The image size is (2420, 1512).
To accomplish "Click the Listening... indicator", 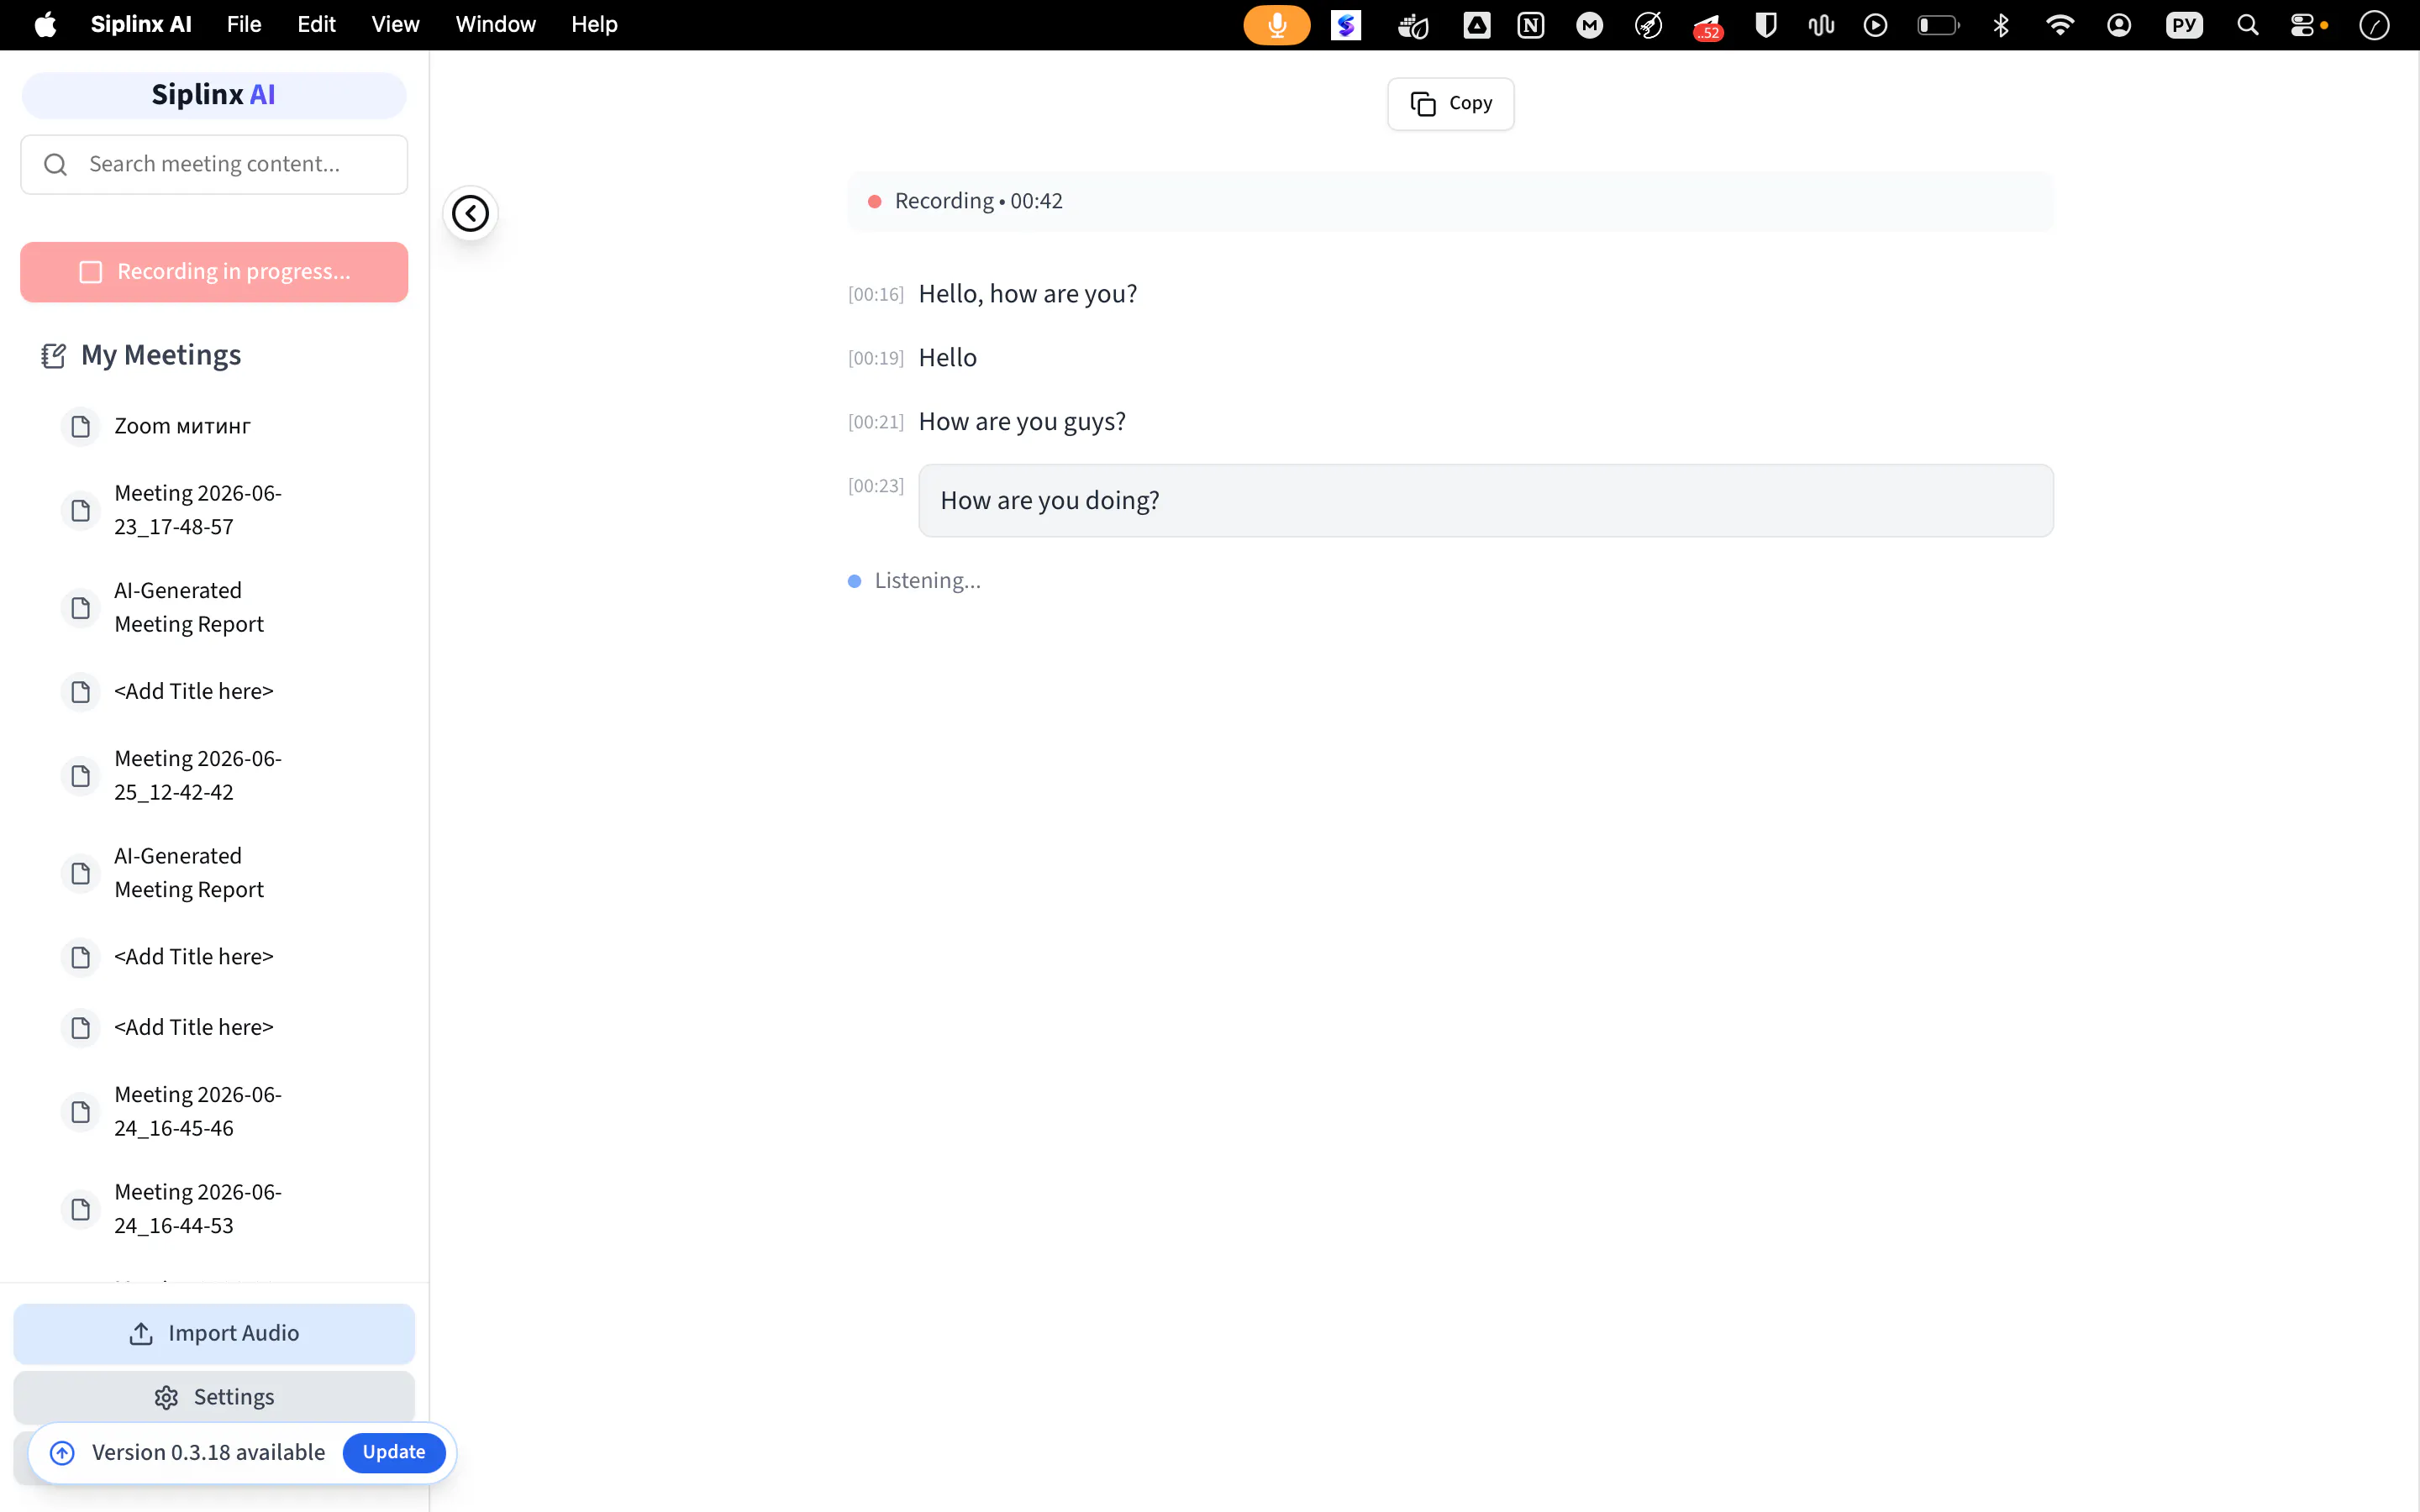I will 915,581.
